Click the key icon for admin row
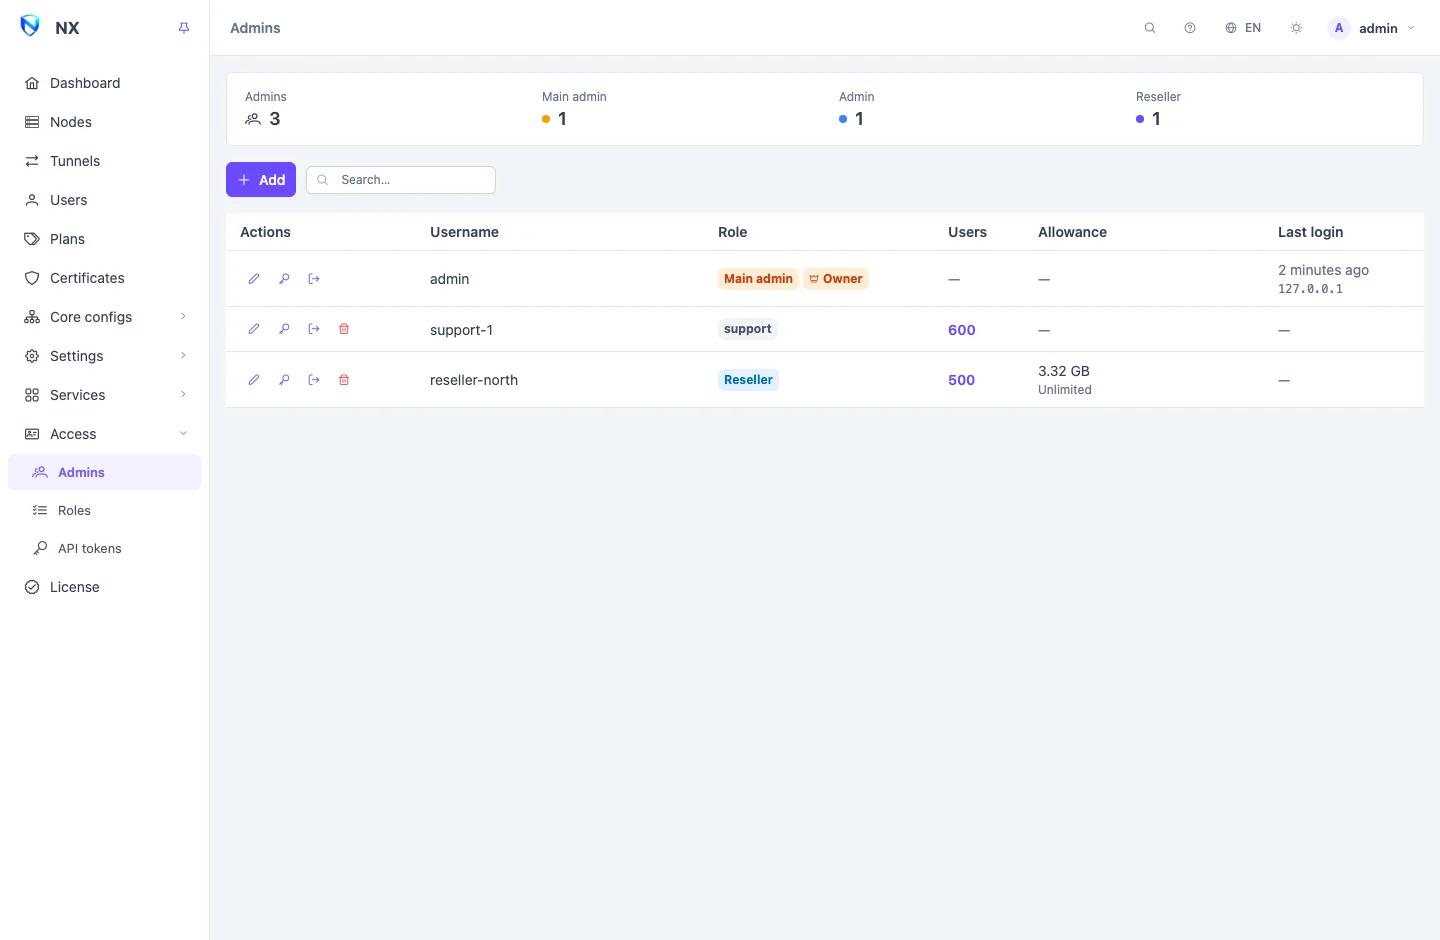This screenshot has height=940, width=1440. (x=284, y=279)
